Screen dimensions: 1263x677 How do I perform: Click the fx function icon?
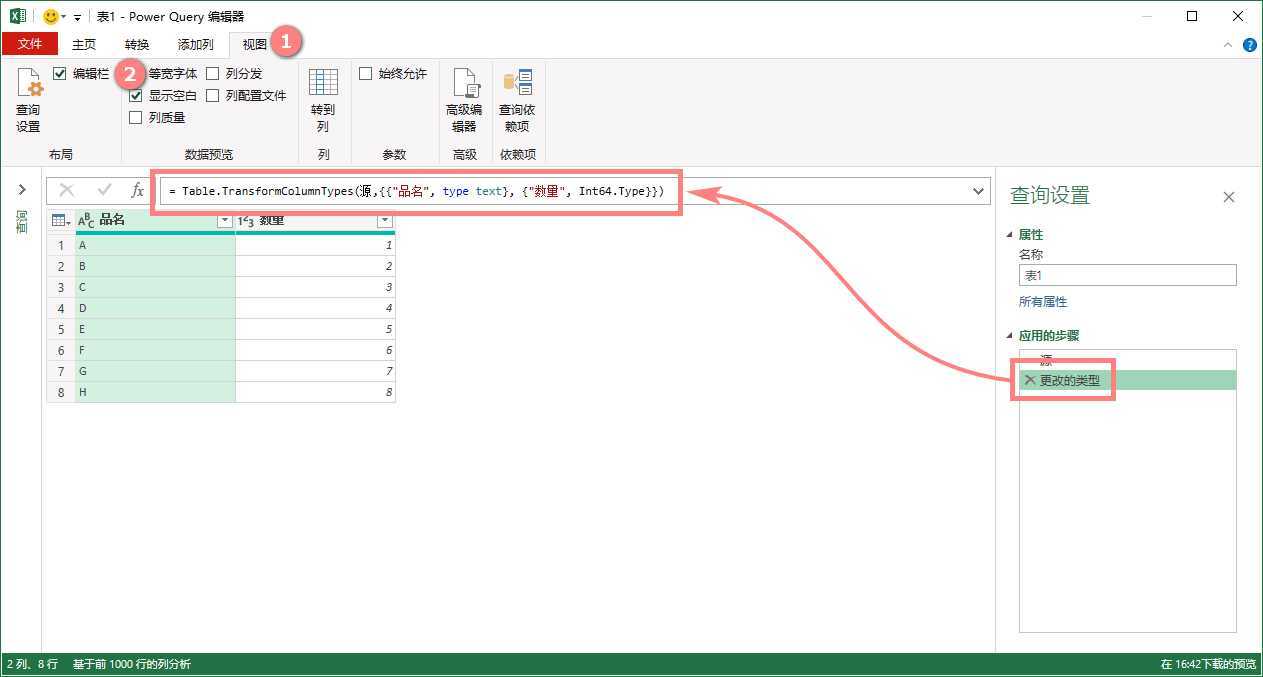138,190
